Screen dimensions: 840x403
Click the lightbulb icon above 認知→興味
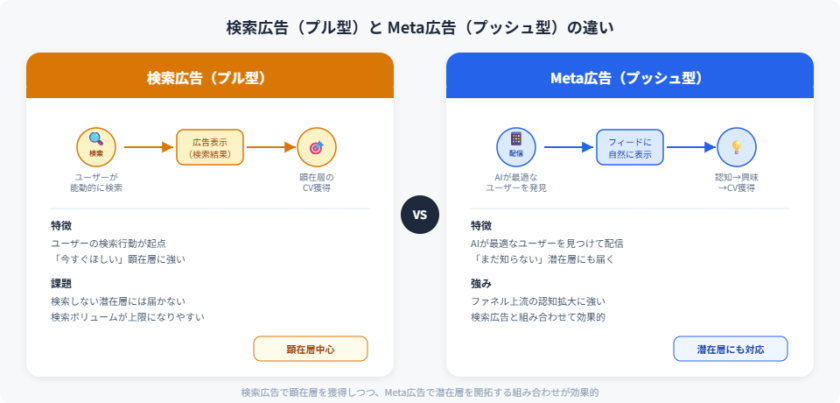click(x=736, y=147)
